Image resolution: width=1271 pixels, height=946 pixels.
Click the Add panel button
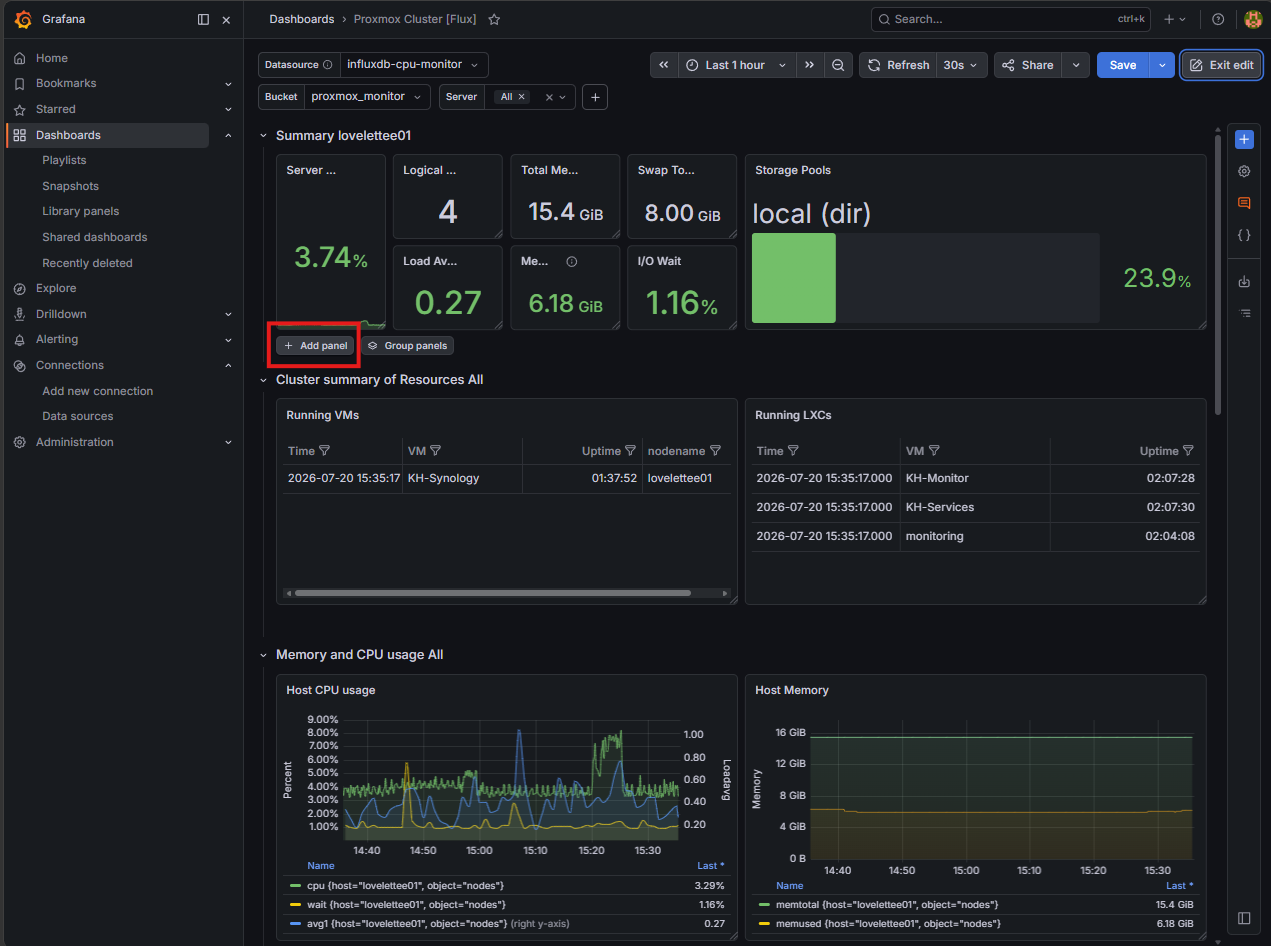pos(315,345)
